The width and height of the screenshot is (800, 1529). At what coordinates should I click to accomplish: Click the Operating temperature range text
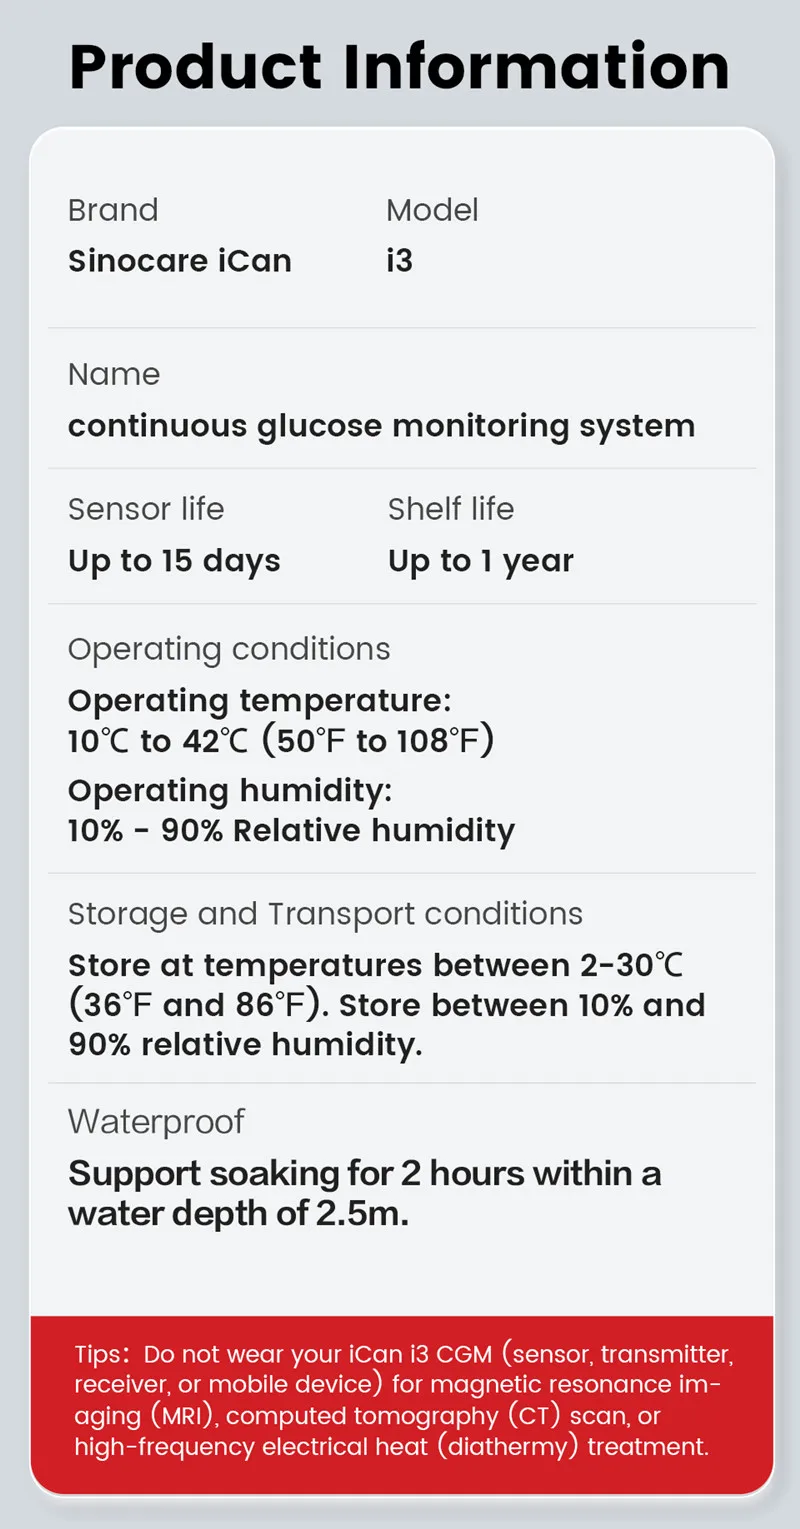(x=281, y=741)
